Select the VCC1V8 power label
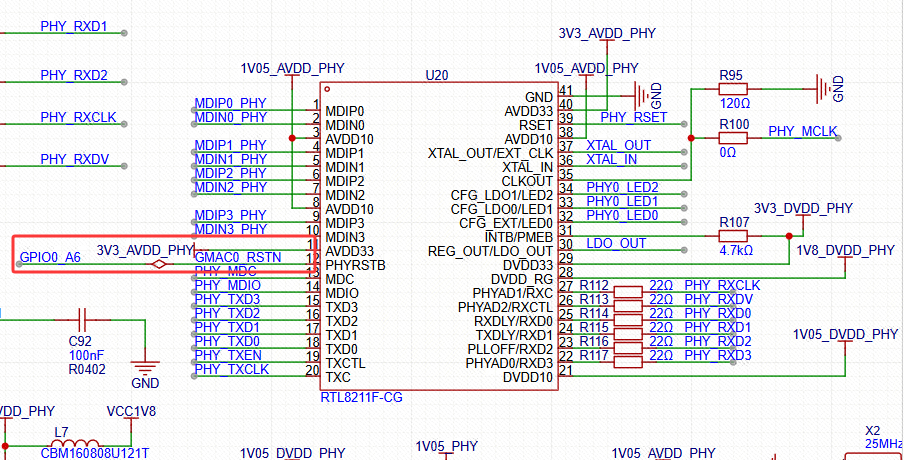 131,412
